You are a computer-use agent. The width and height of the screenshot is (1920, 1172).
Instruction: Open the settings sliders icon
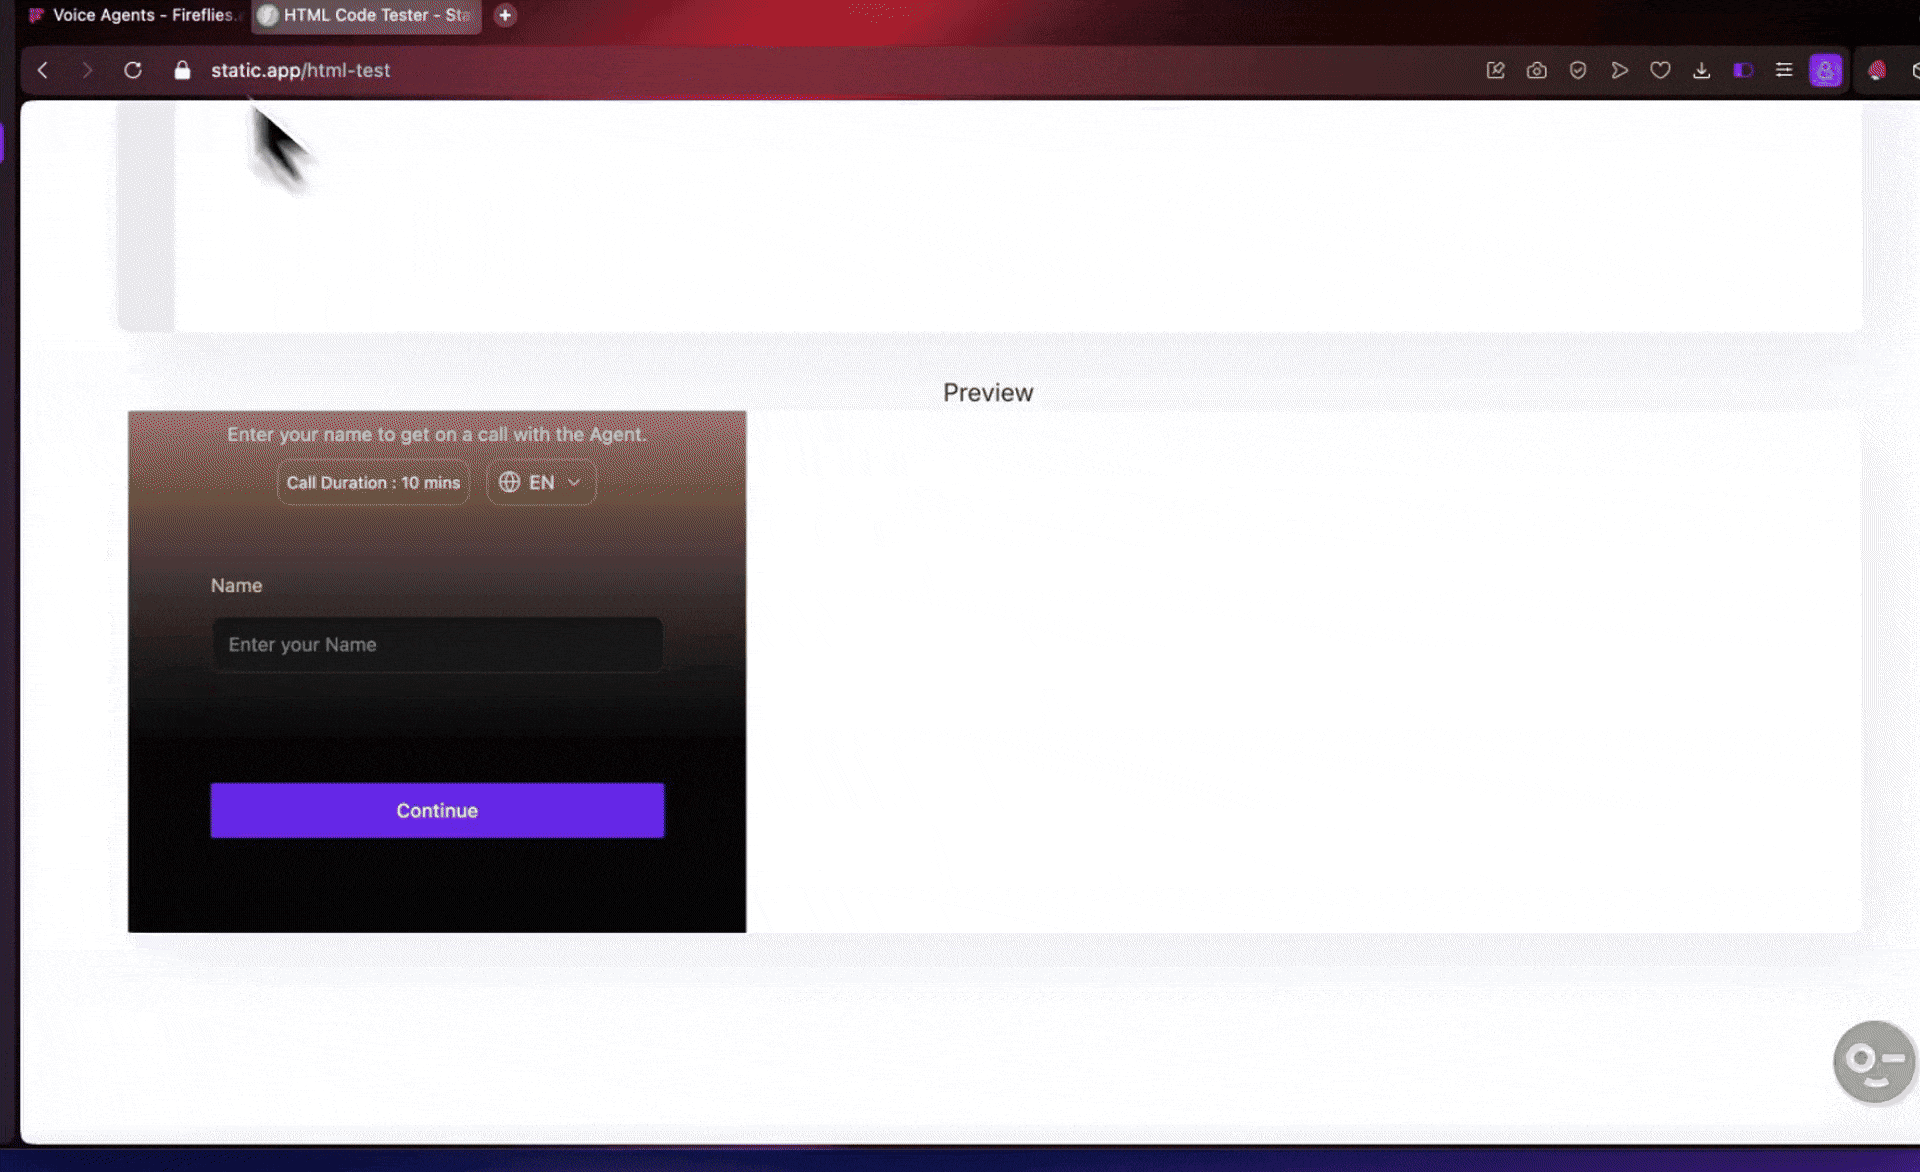pos(1784,70)
